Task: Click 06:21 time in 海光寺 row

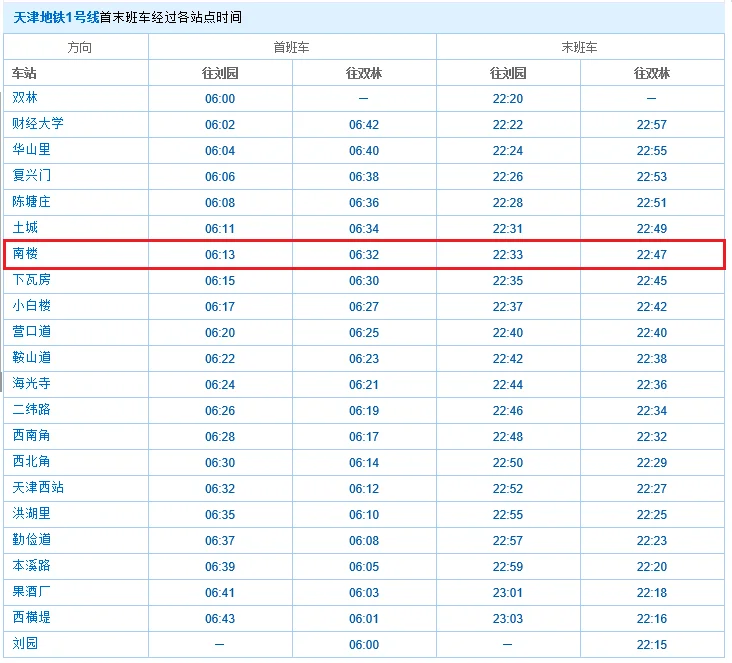Action: (364, 385)
